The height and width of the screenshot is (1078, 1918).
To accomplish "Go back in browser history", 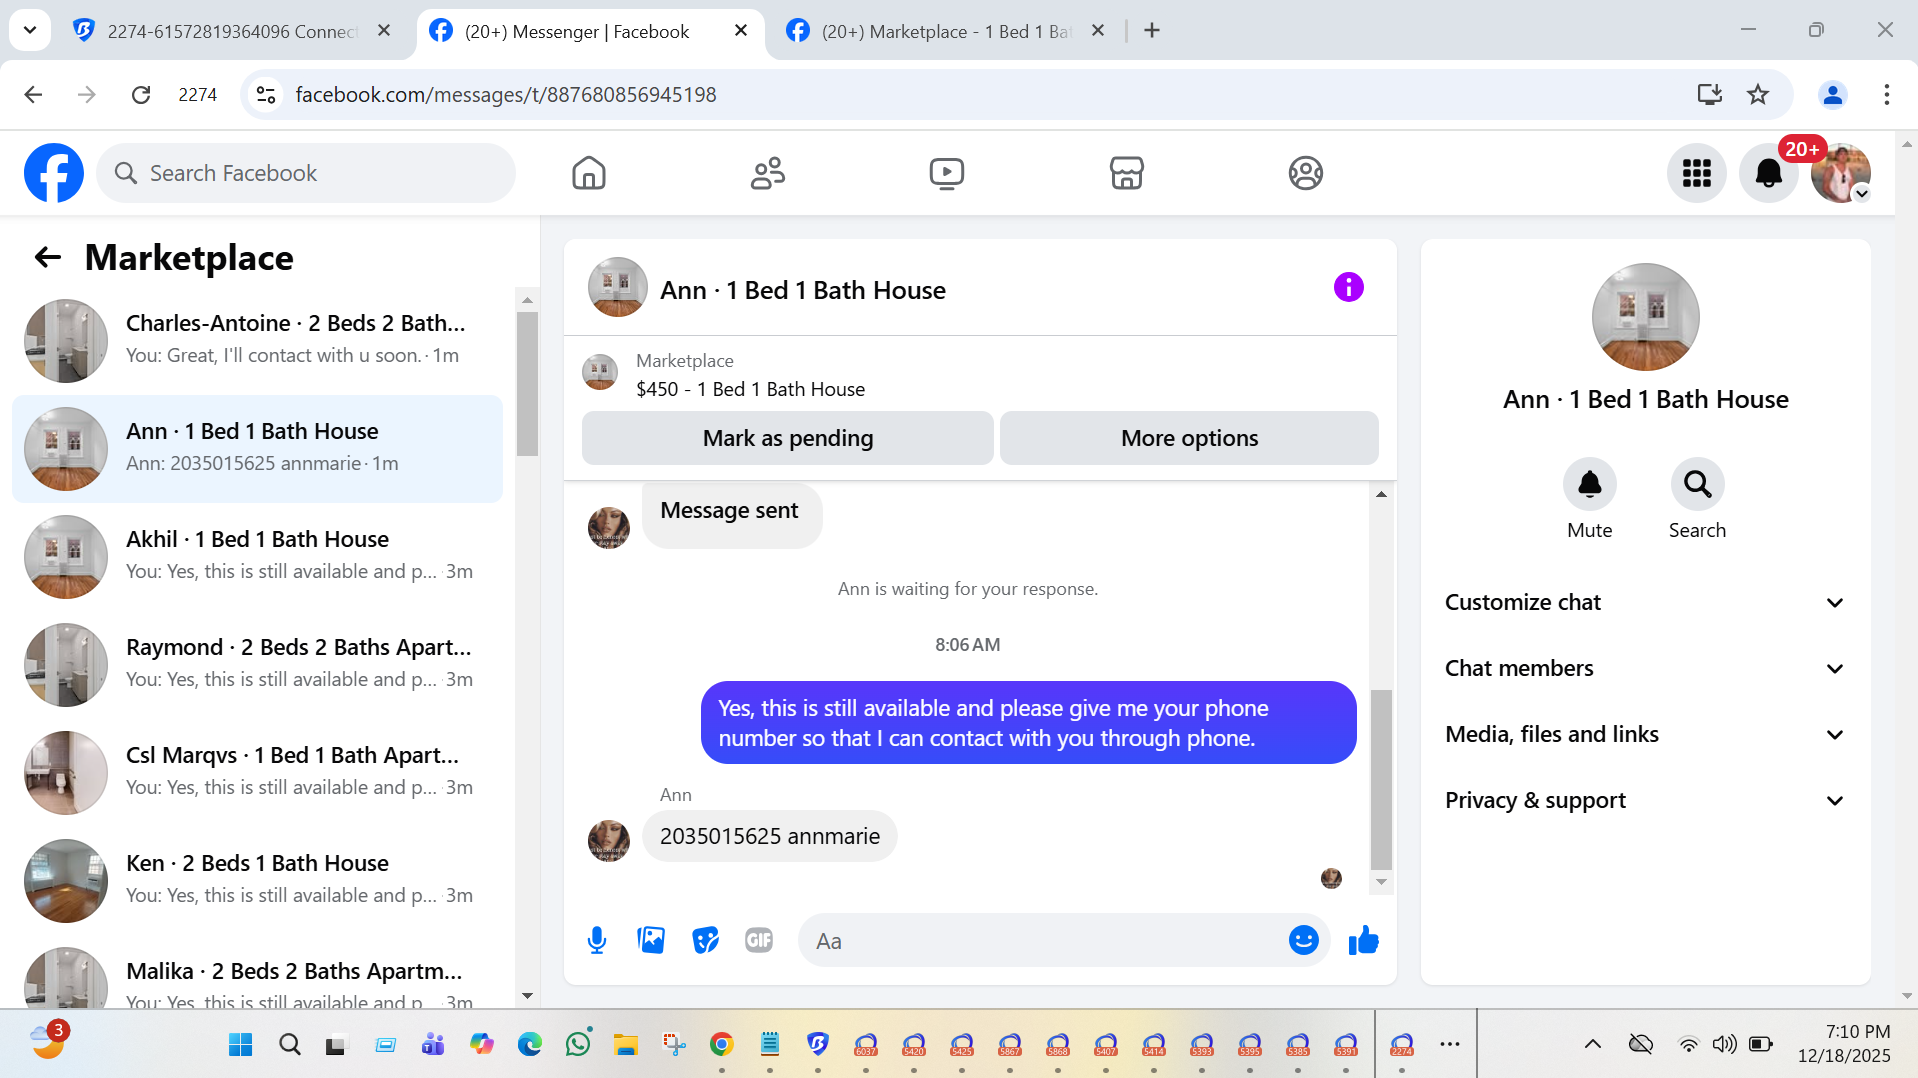I will 33,94.
